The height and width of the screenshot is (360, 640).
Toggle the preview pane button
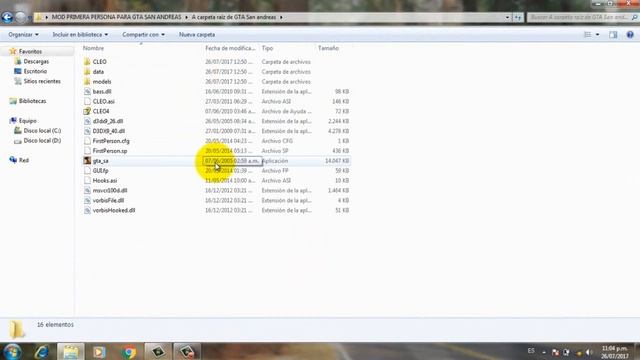[x=613, y=35]
